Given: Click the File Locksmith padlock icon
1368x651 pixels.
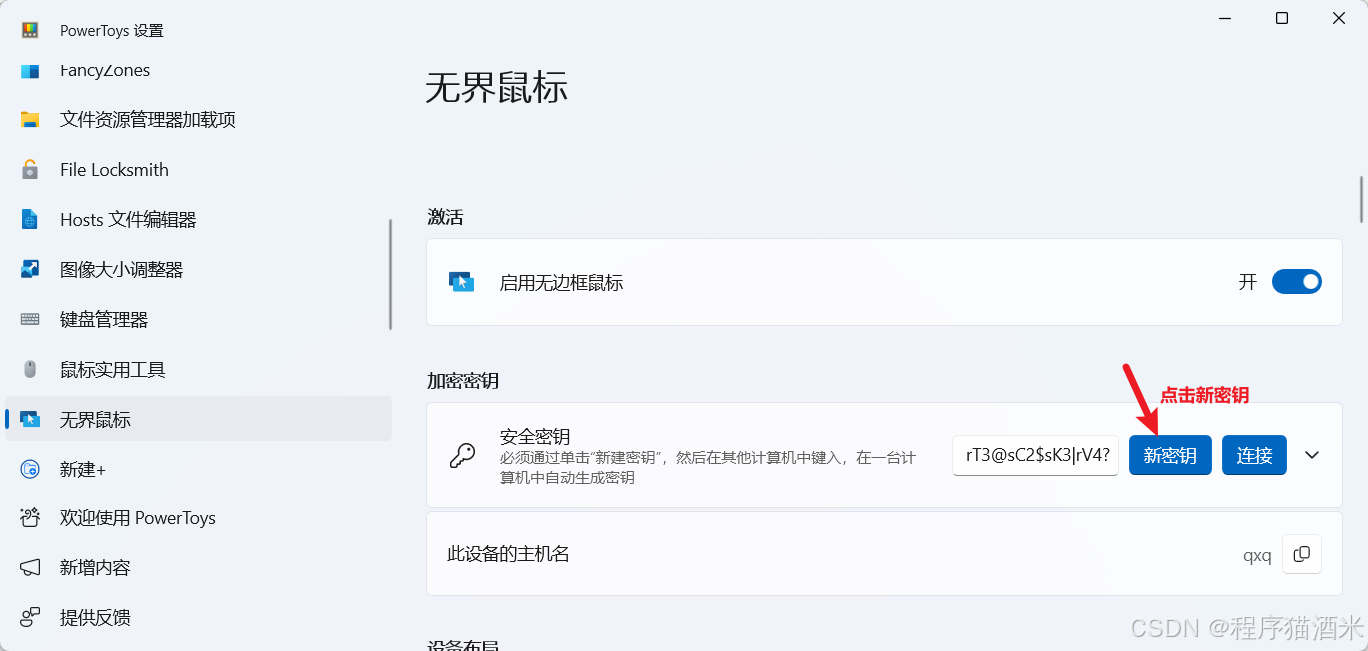Looking at the screenshot, I should (x=30, y=170).
